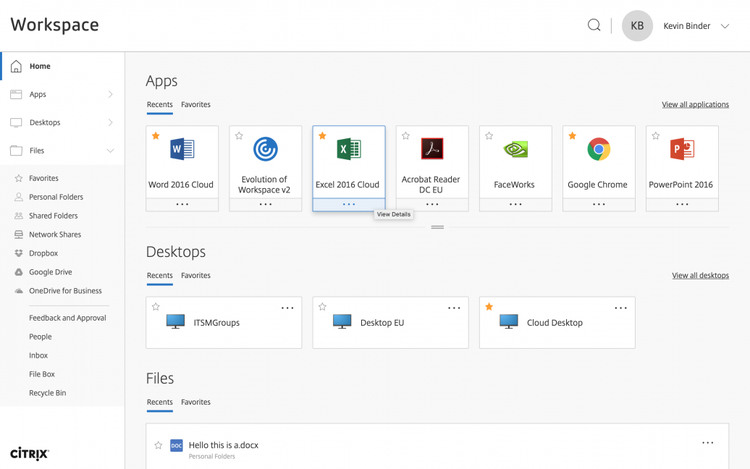Image resolution: width=750 pixels, height=469 pixels.
Task: Launch Evolution of Workspace v2 icon
Action: point(265,149)
